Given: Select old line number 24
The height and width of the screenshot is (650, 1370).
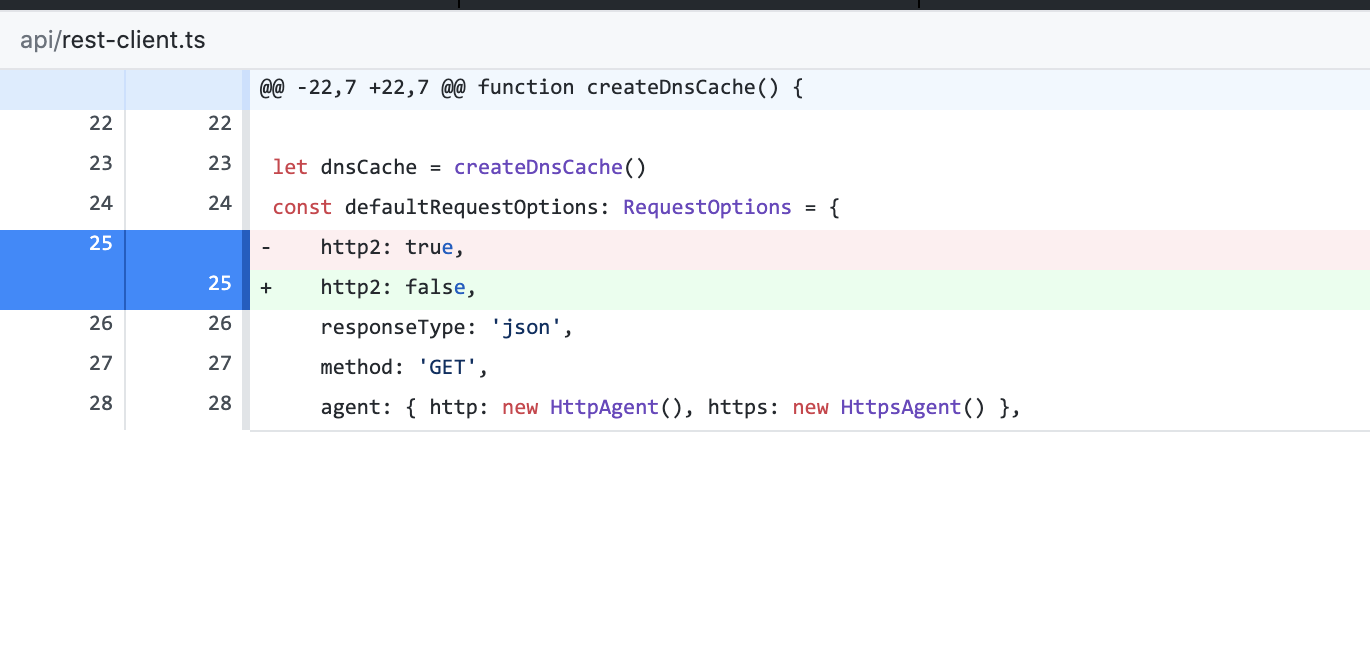Looking at the screenshot, I should point(101,203).
